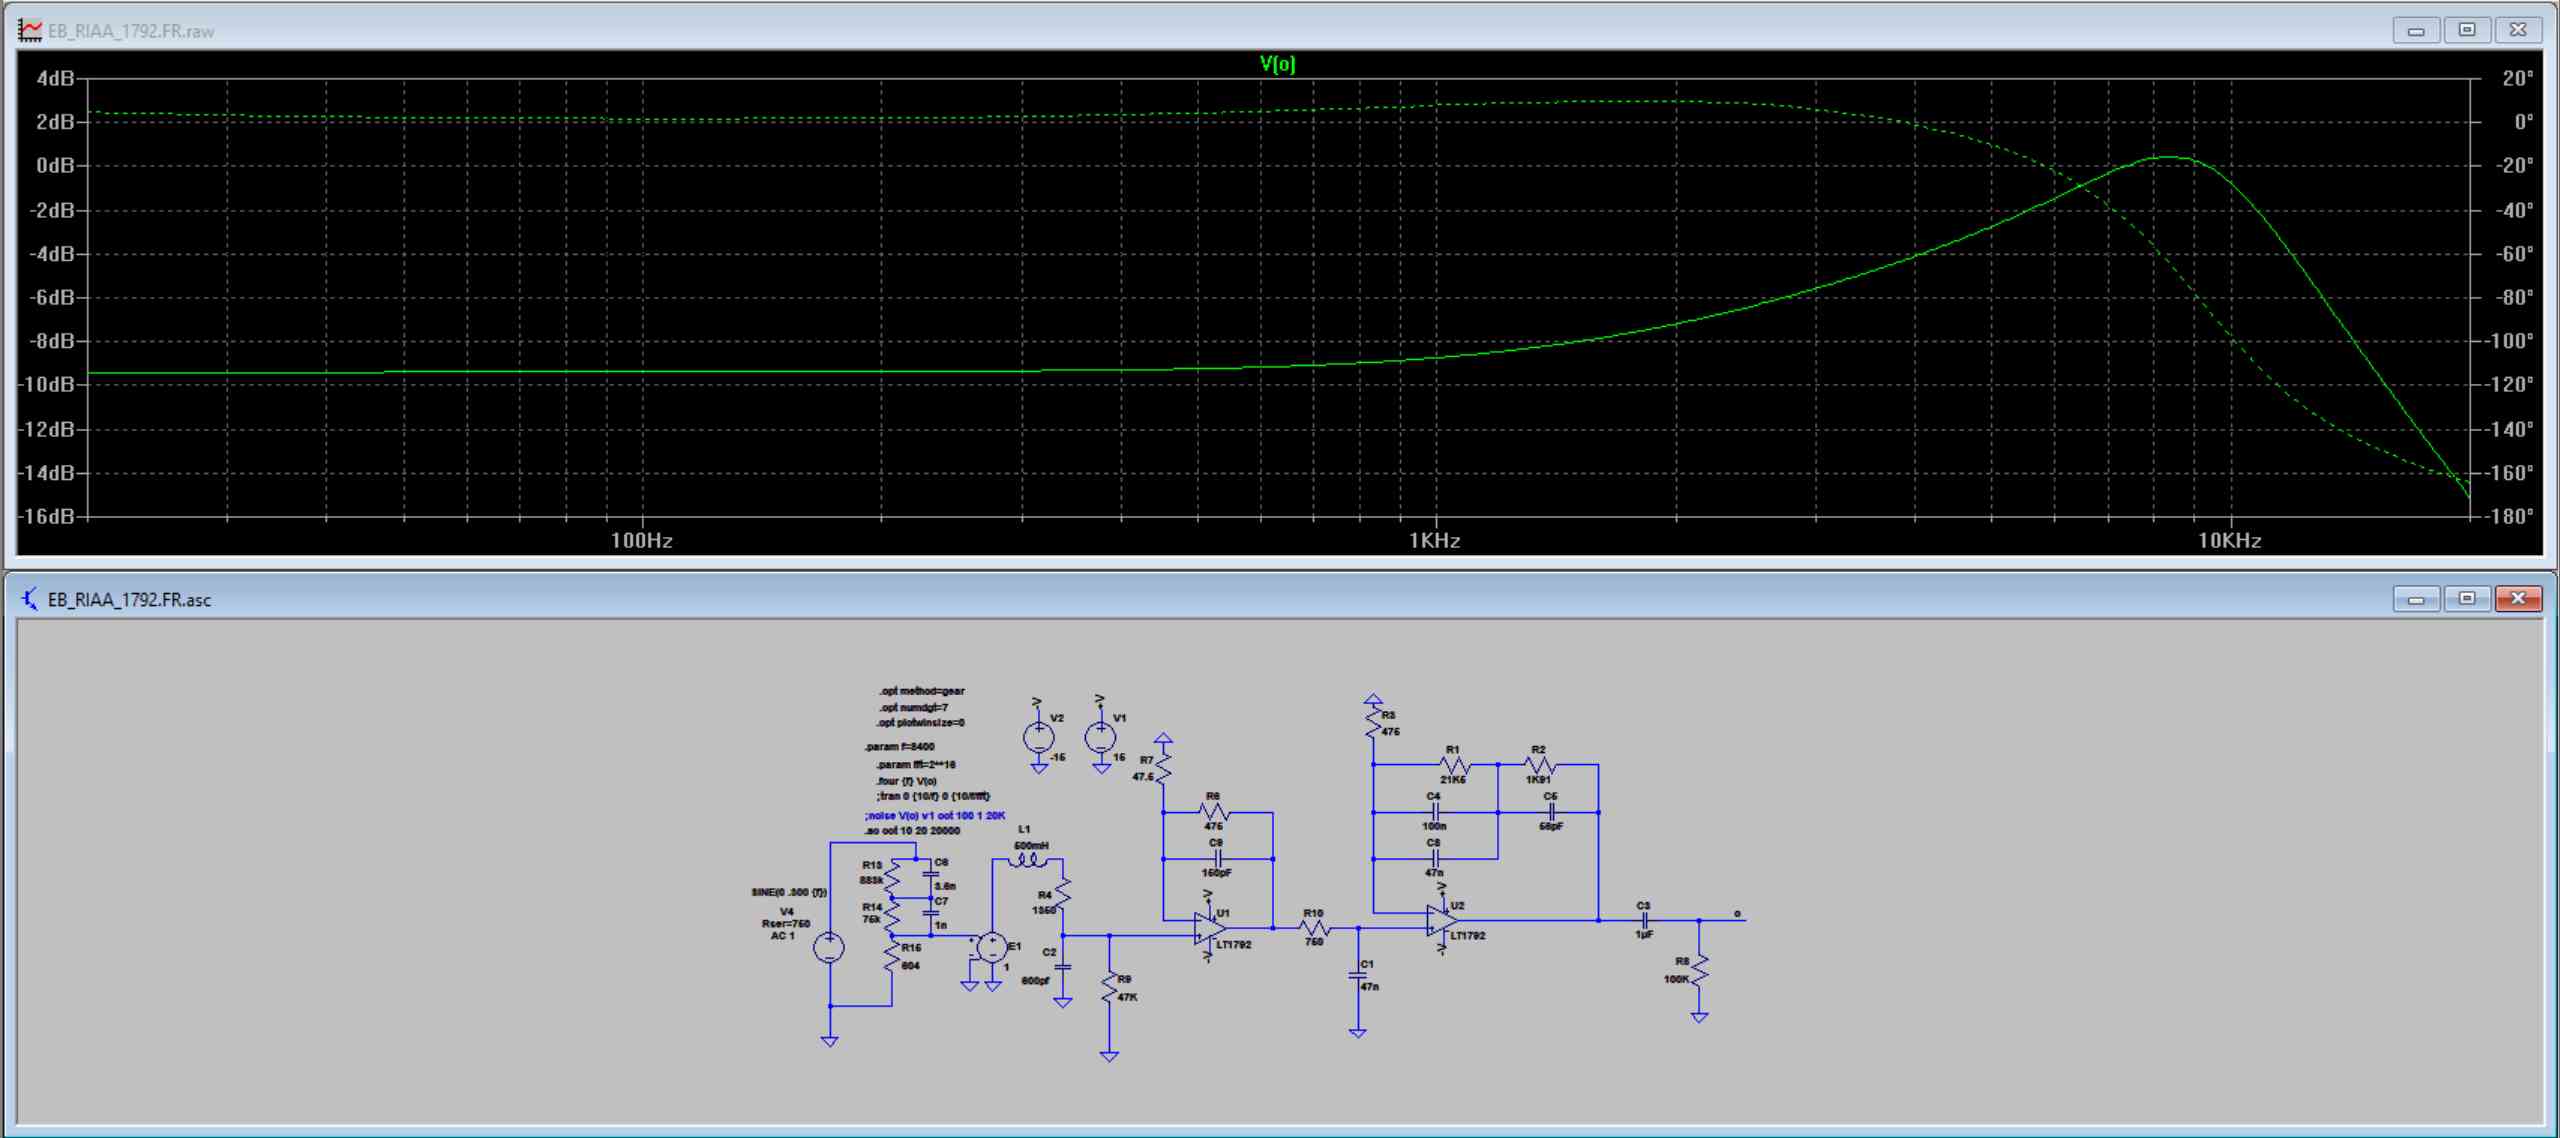
Task: Select resistor R9 symbol
Action: click(x=1109, y=987)
